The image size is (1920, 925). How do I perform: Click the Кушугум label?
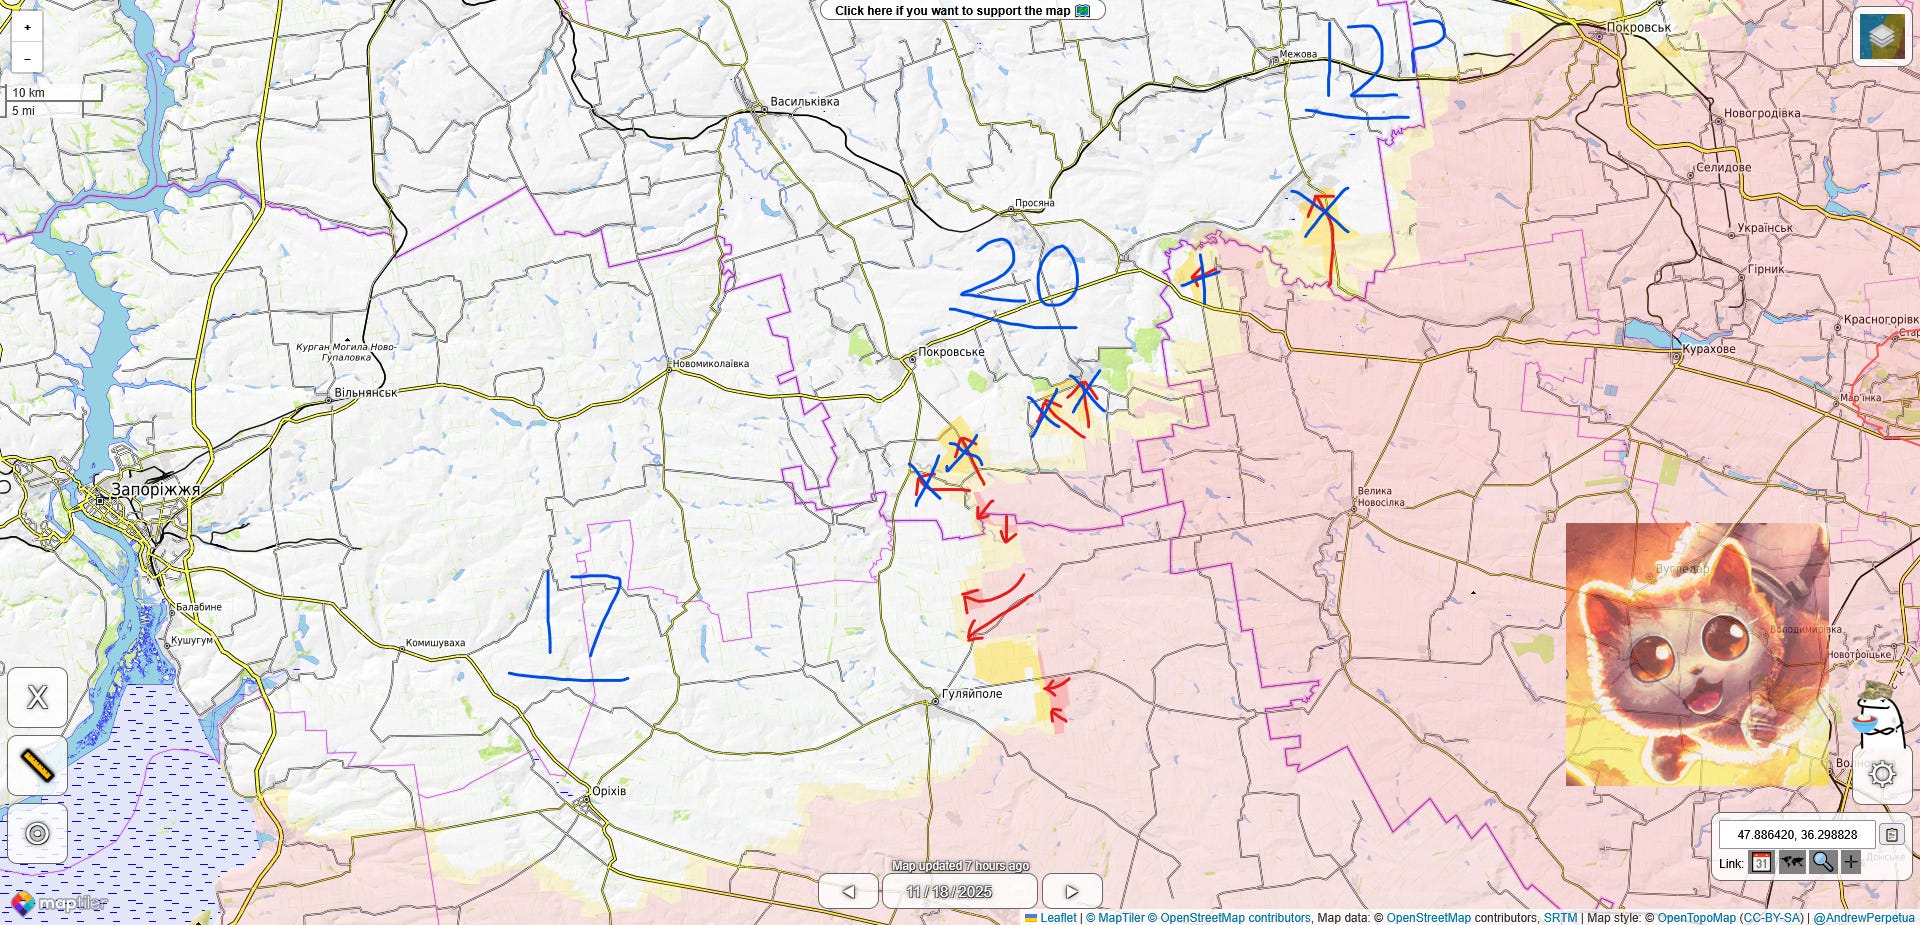[x=191, y=639]
